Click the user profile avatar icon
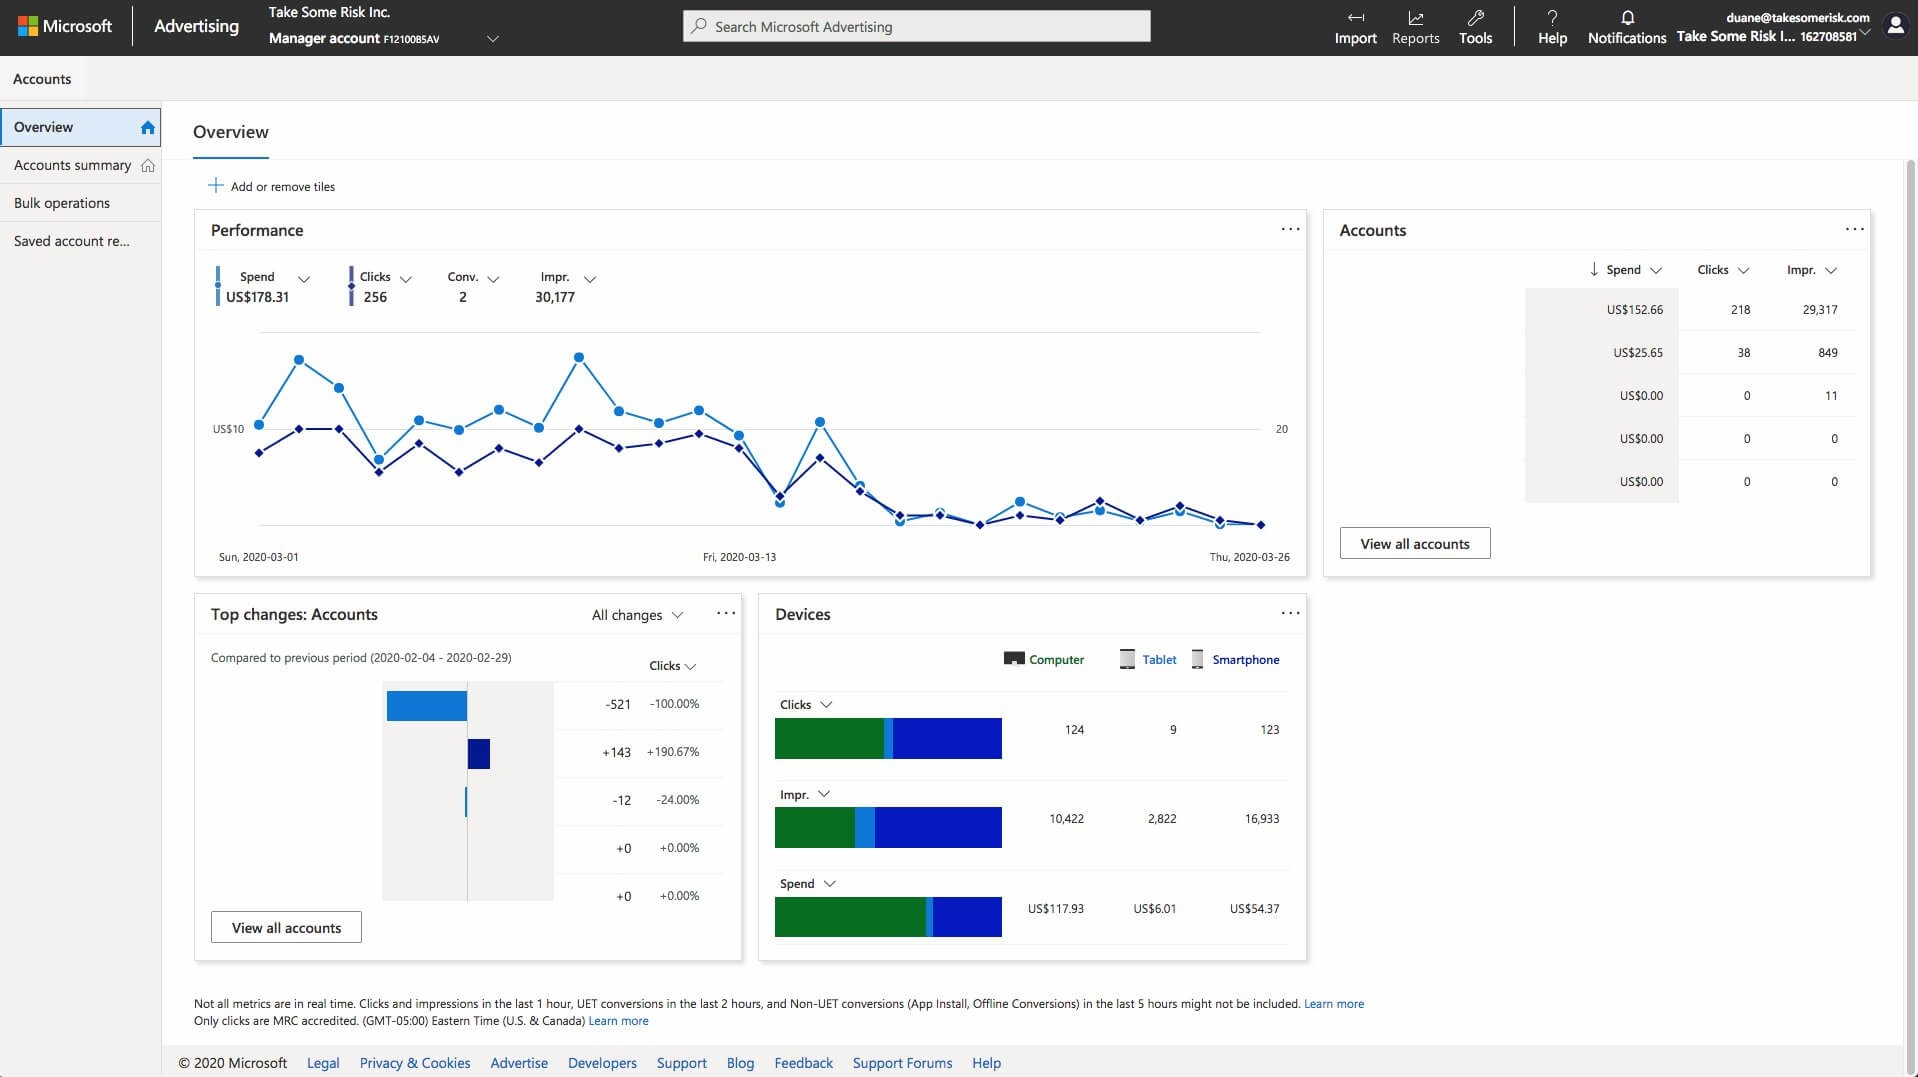 [x=1895, y=26]
